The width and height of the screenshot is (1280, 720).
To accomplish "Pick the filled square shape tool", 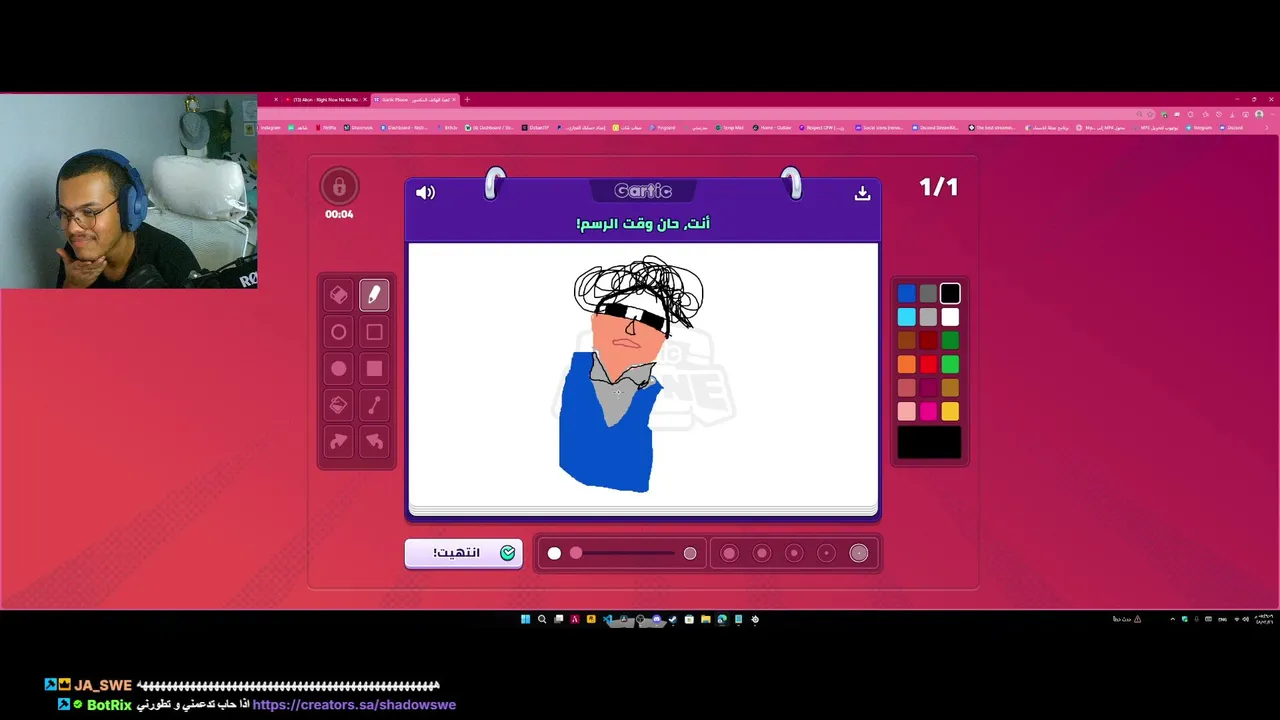I will pyautogui.click(x=374, y=369).
